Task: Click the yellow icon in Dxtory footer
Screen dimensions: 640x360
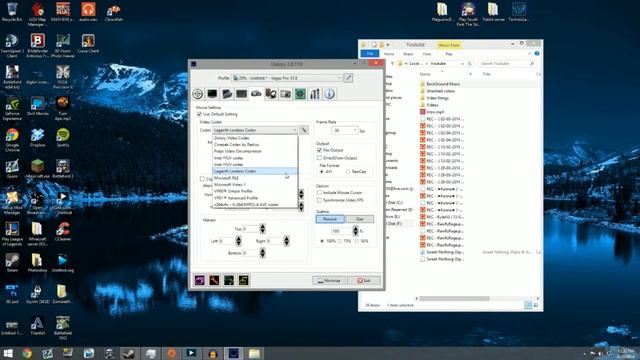Action: click(244, 280)
